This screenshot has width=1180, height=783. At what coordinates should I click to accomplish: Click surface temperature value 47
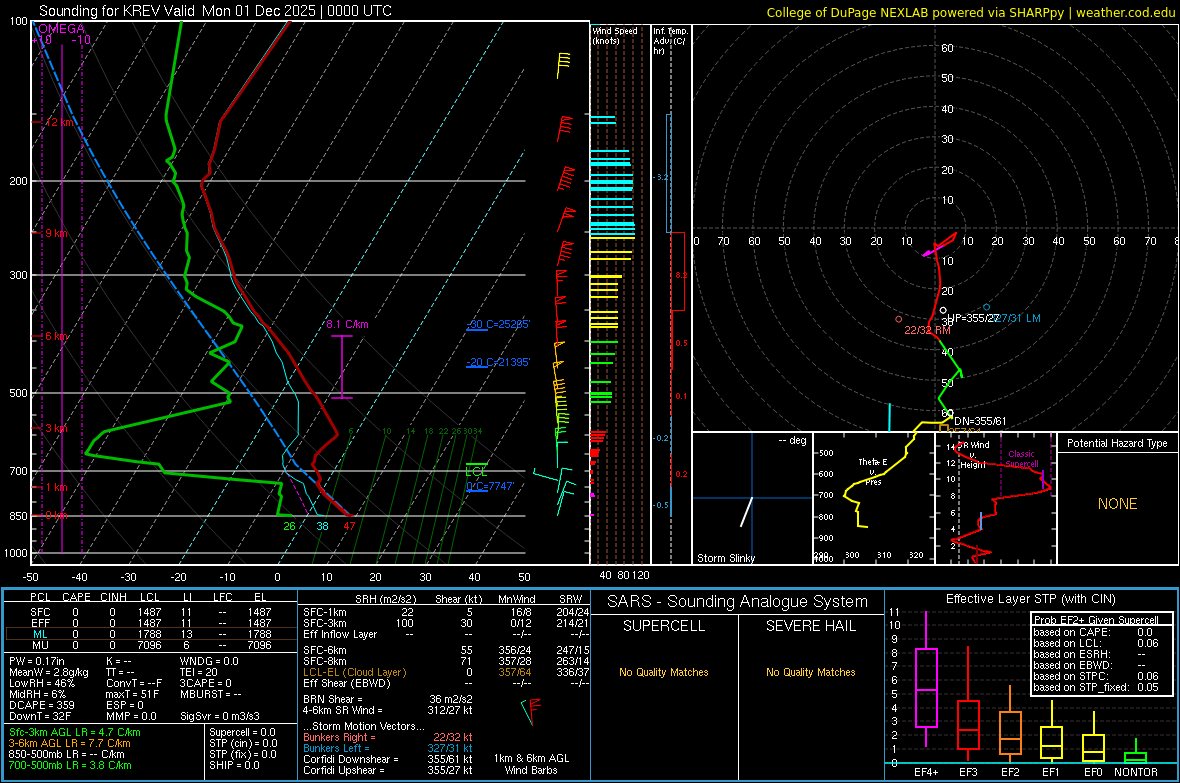(349, 526)
